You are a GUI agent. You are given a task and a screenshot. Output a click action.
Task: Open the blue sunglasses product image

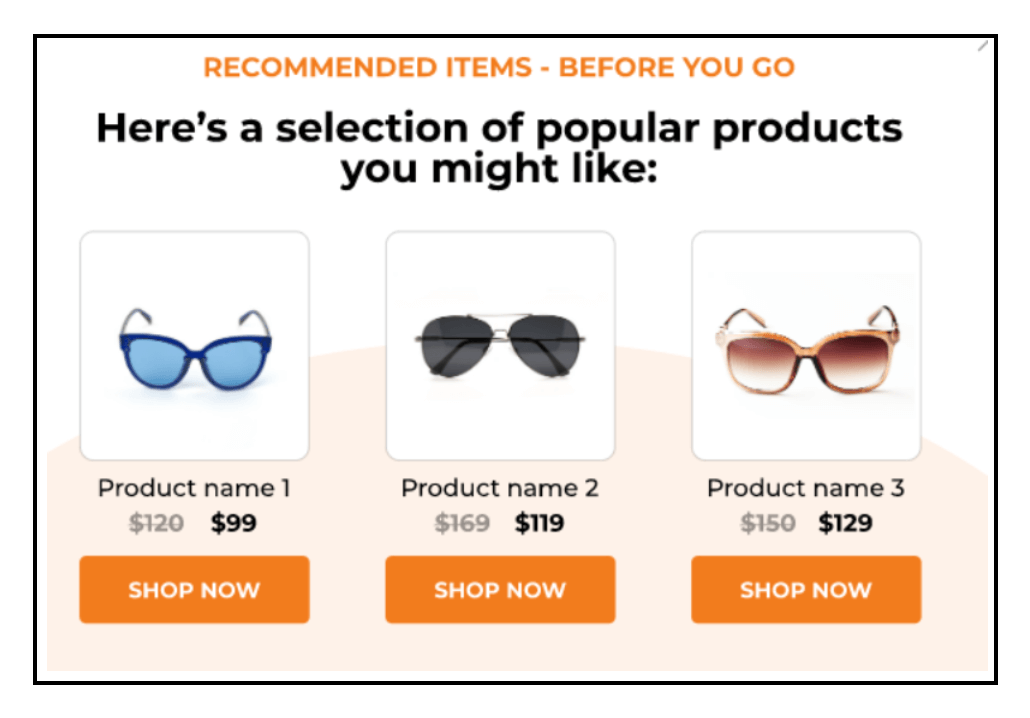point(194,346)
